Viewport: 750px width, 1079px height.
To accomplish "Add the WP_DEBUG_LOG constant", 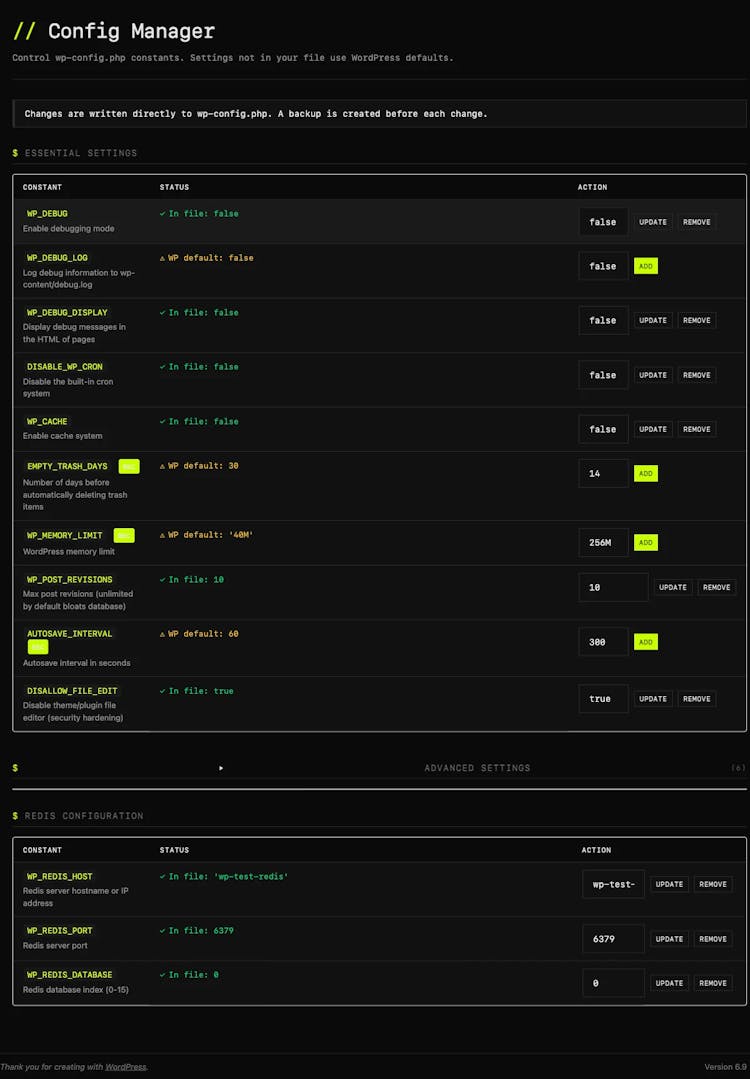I will pyautogui.click(x=645, y=266).
